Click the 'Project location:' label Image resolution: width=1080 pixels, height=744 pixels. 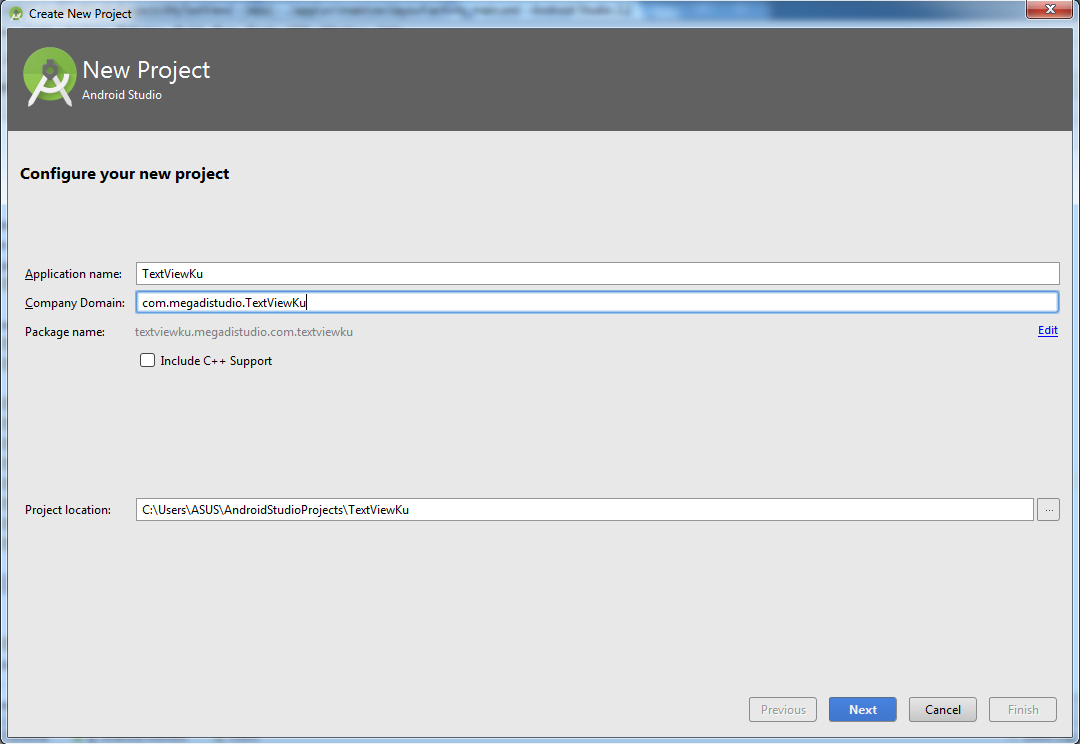68,510
